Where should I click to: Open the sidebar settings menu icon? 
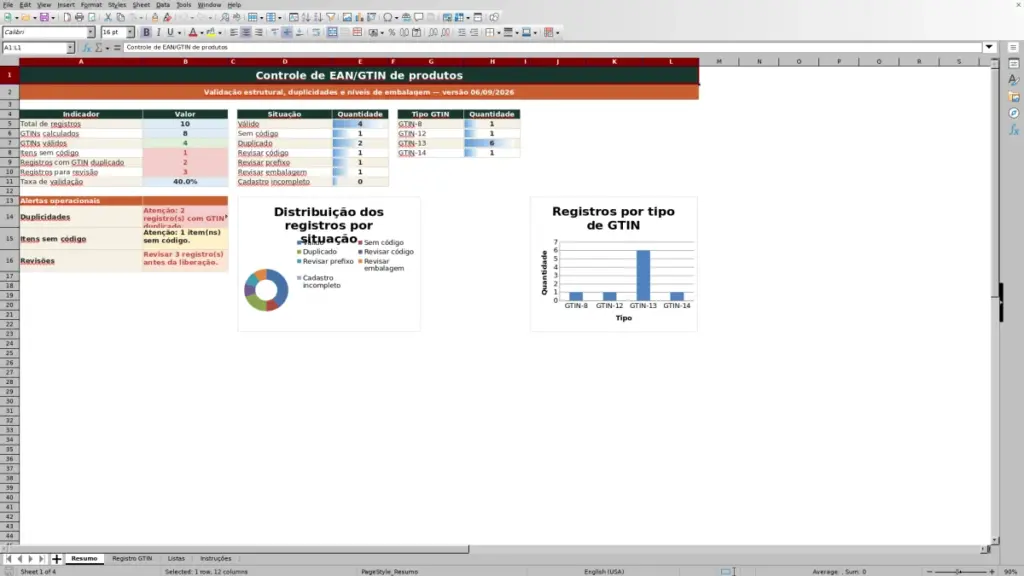[1013, 48]
